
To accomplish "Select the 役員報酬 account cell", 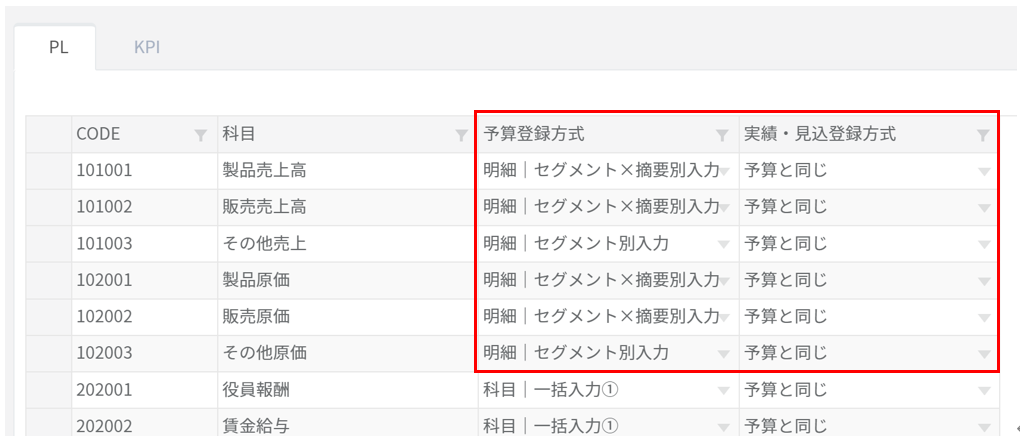I will pos(256,390).
